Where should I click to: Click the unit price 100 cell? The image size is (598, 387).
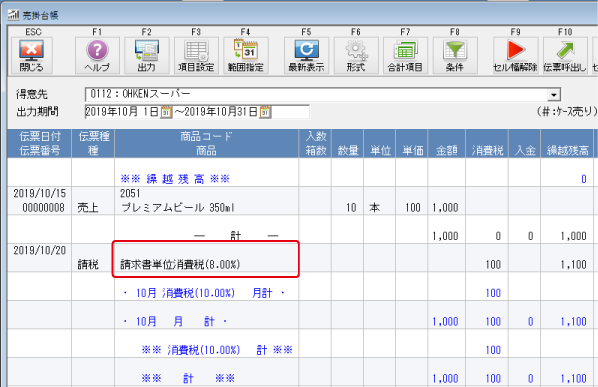click(413, 208)
